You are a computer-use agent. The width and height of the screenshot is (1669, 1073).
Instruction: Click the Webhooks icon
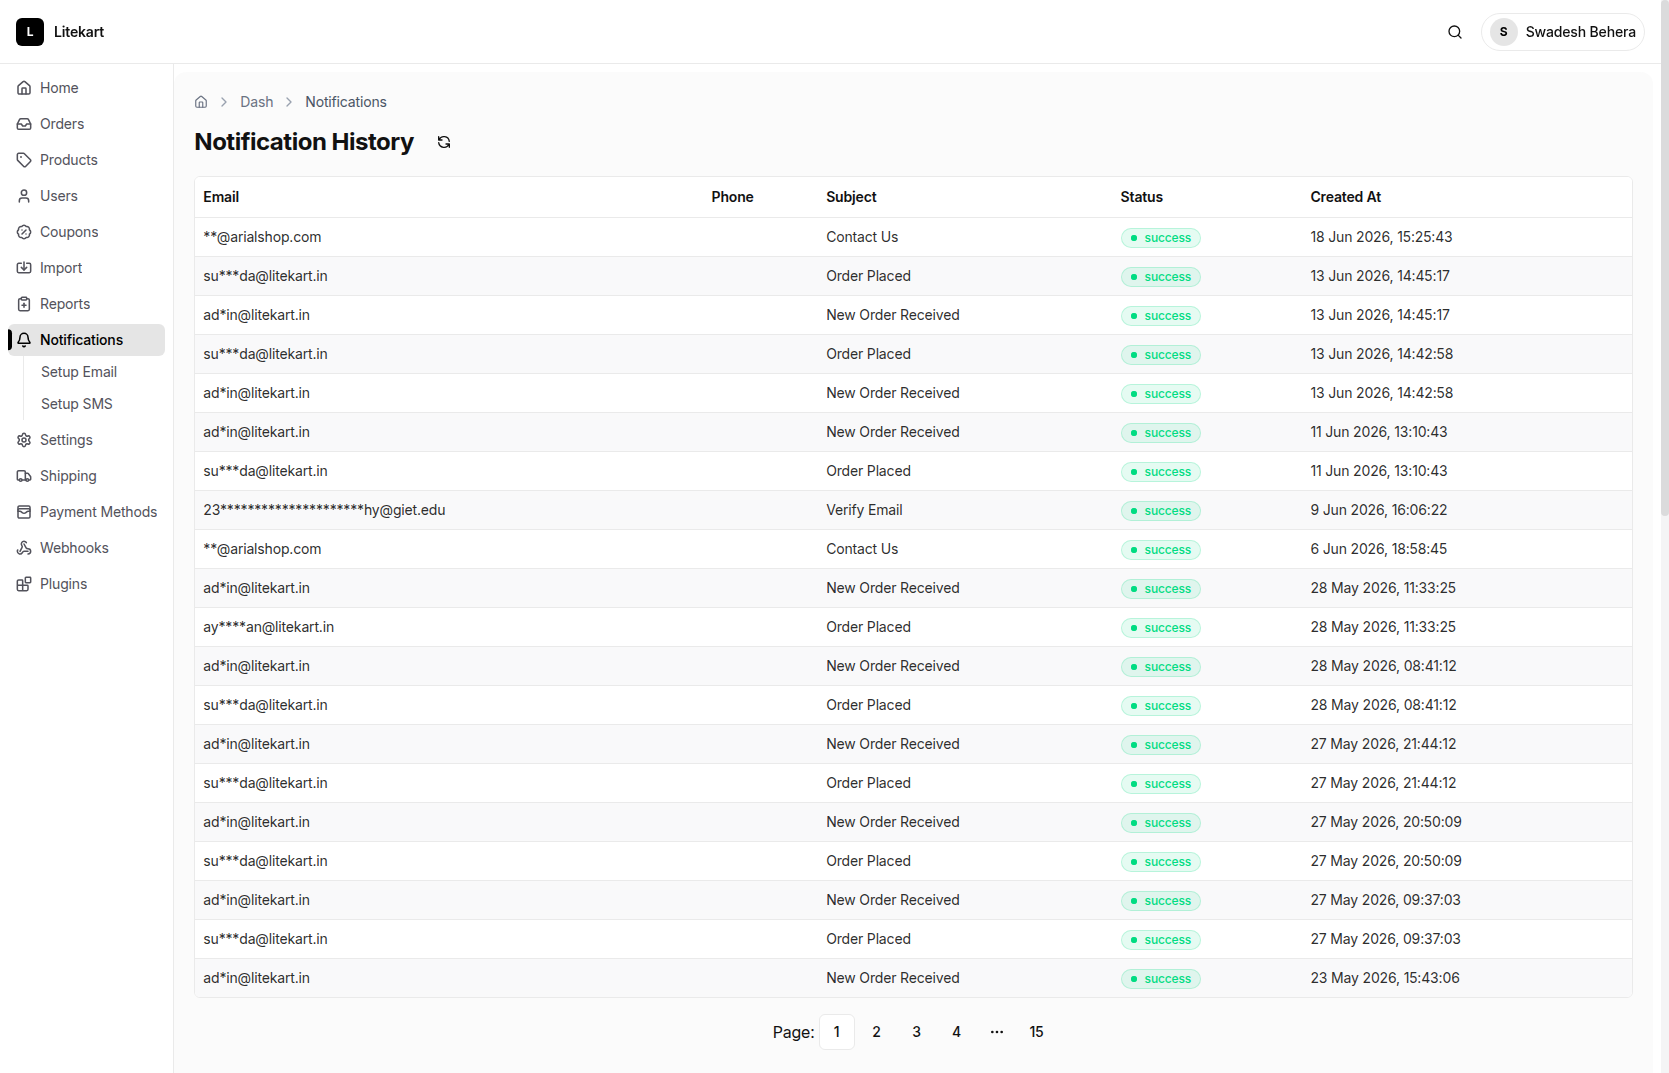pos(24,548)
